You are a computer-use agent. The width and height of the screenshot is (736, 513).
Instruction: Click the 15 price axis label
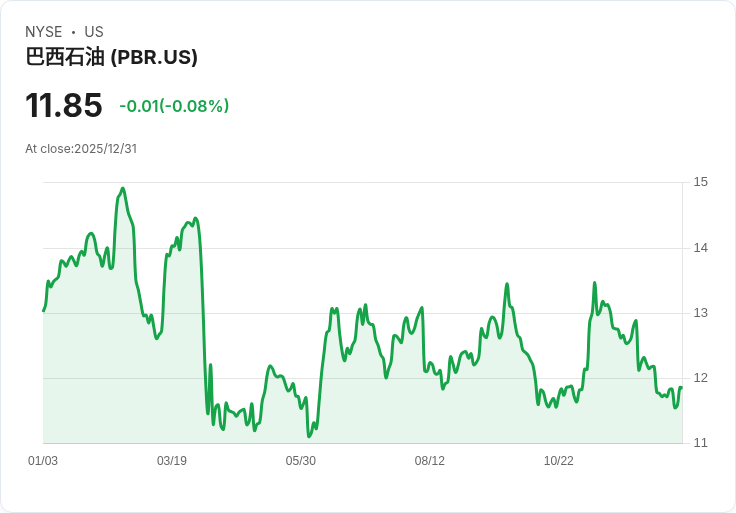700,182
